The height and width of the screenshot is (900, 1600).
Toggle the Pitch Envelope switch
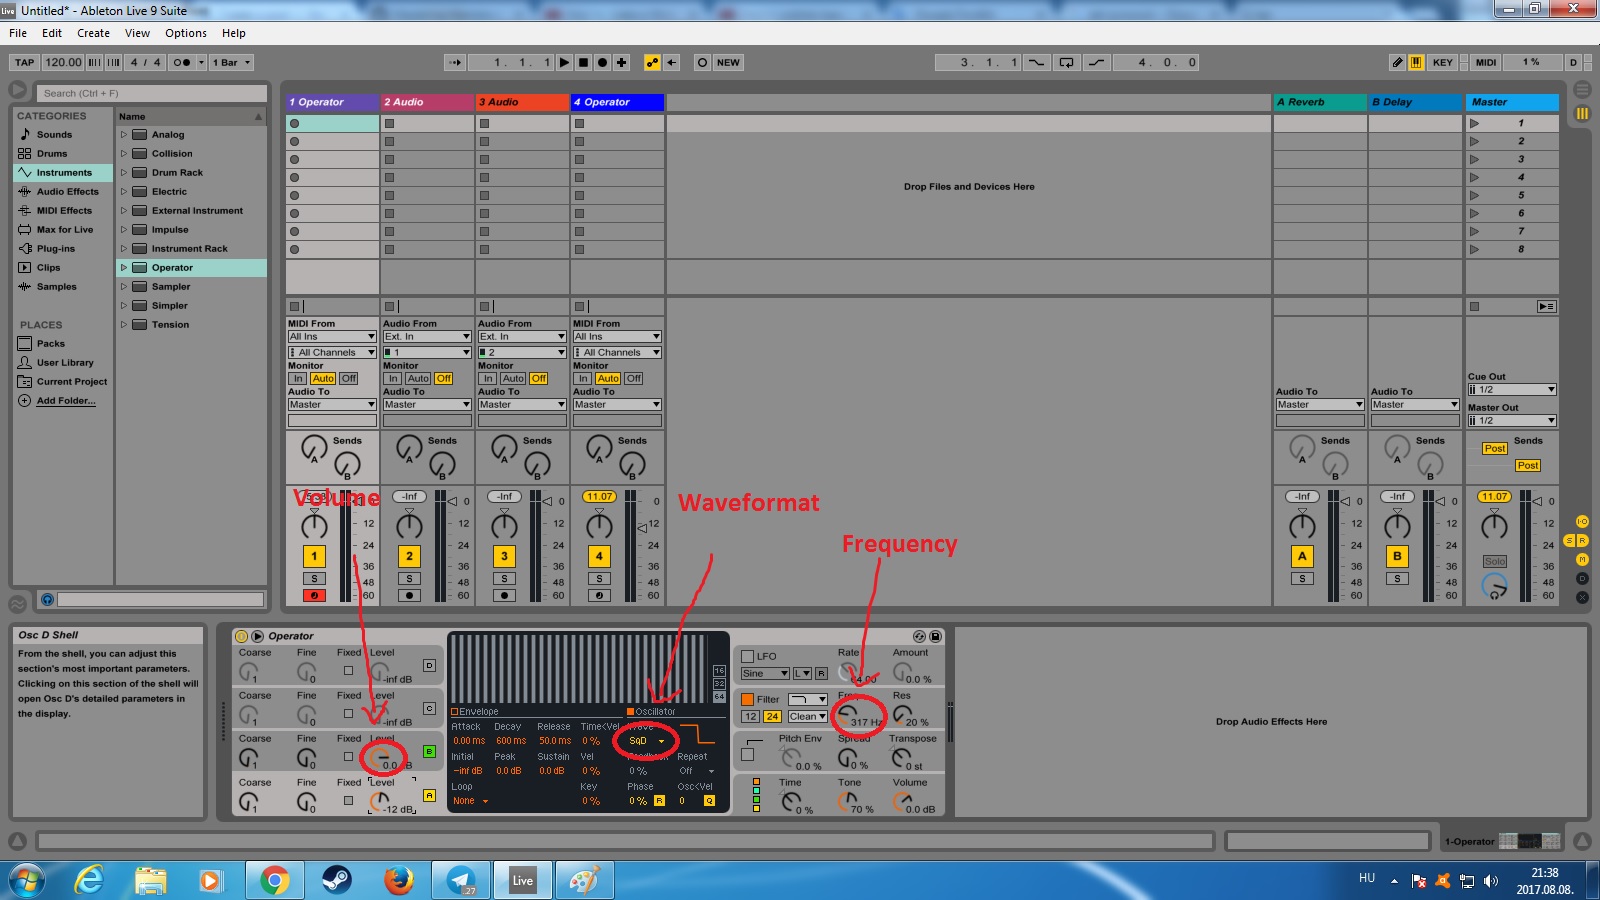pos(747,755)
